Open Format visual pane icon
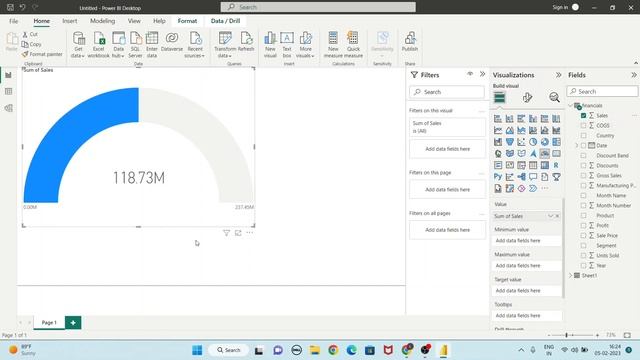Image resolution: width=640 pixels, height=360 pixels. (x=527, y=98)
